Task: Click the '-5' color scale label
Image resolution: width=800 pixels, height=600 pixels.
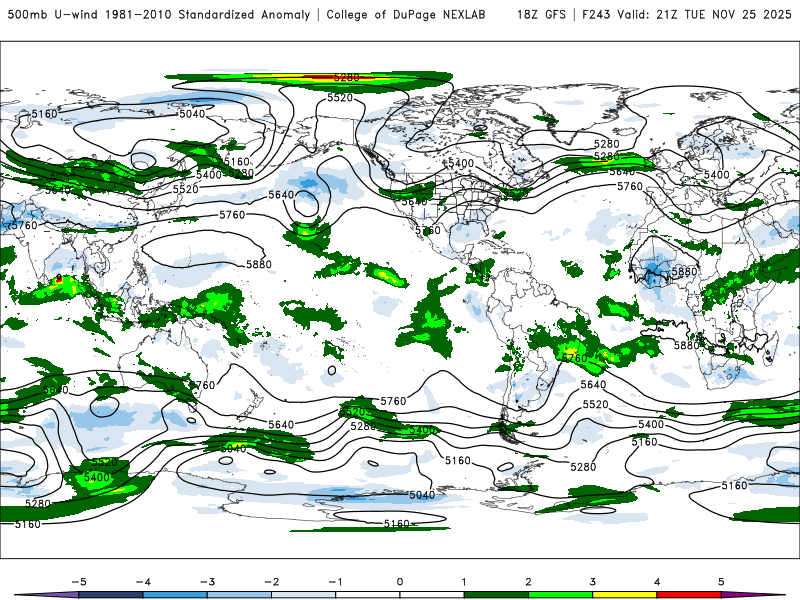Action: (79, 582)
